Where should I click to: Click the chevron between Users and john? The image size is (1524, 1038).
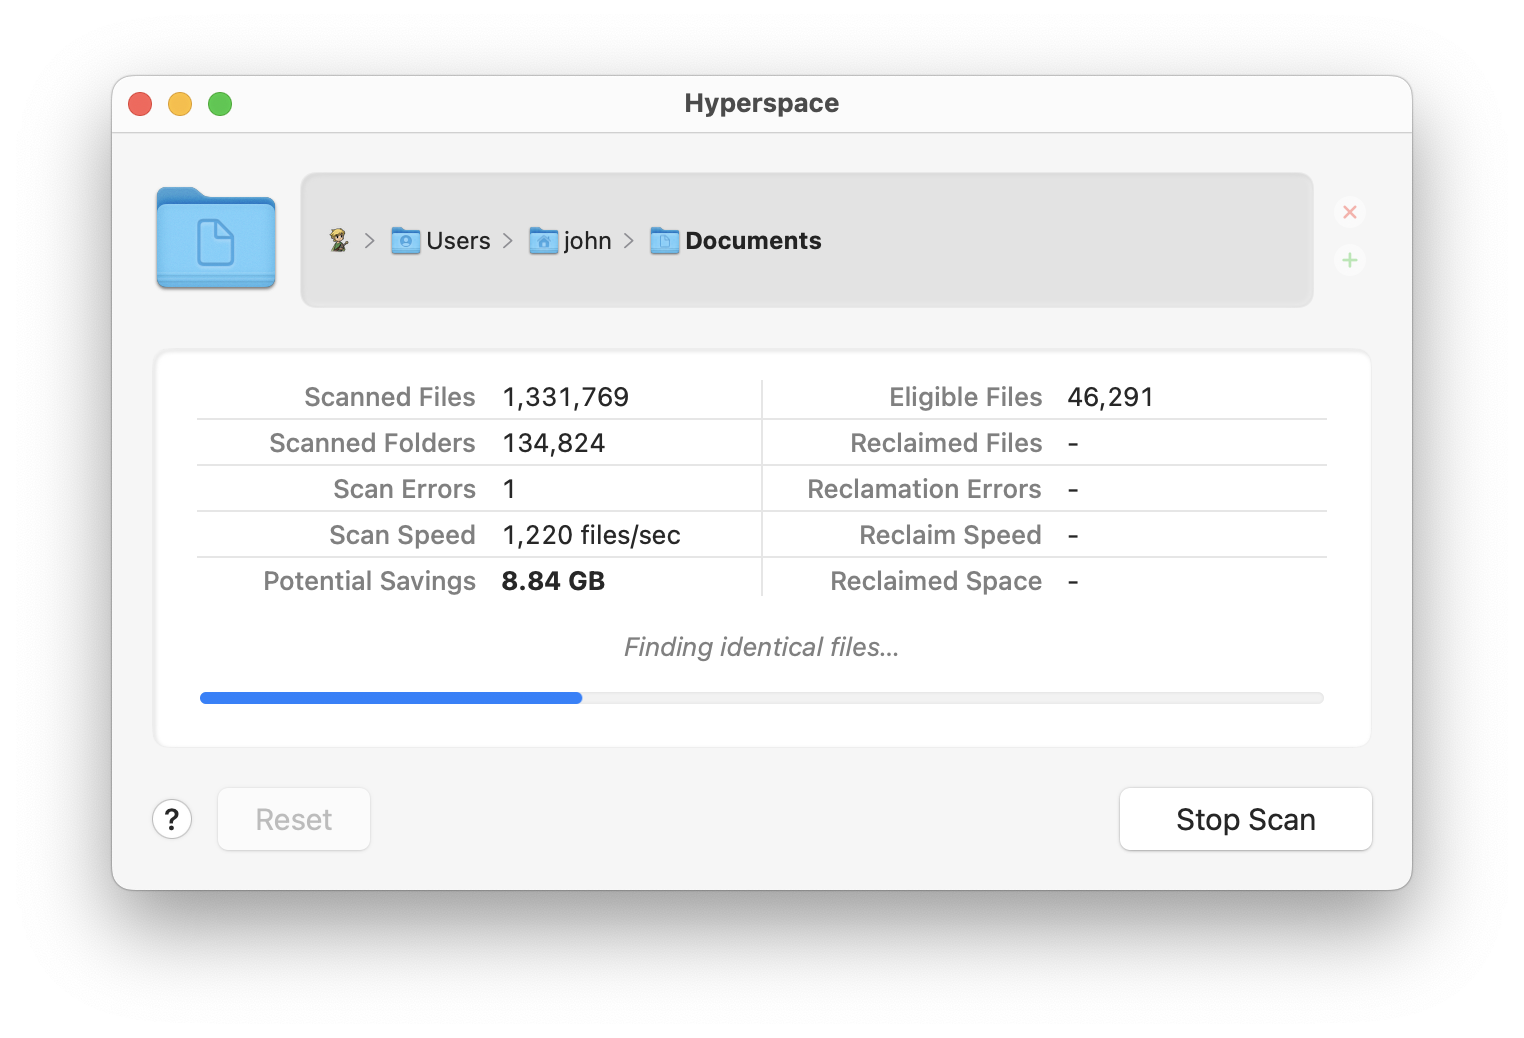click(508, 241)
